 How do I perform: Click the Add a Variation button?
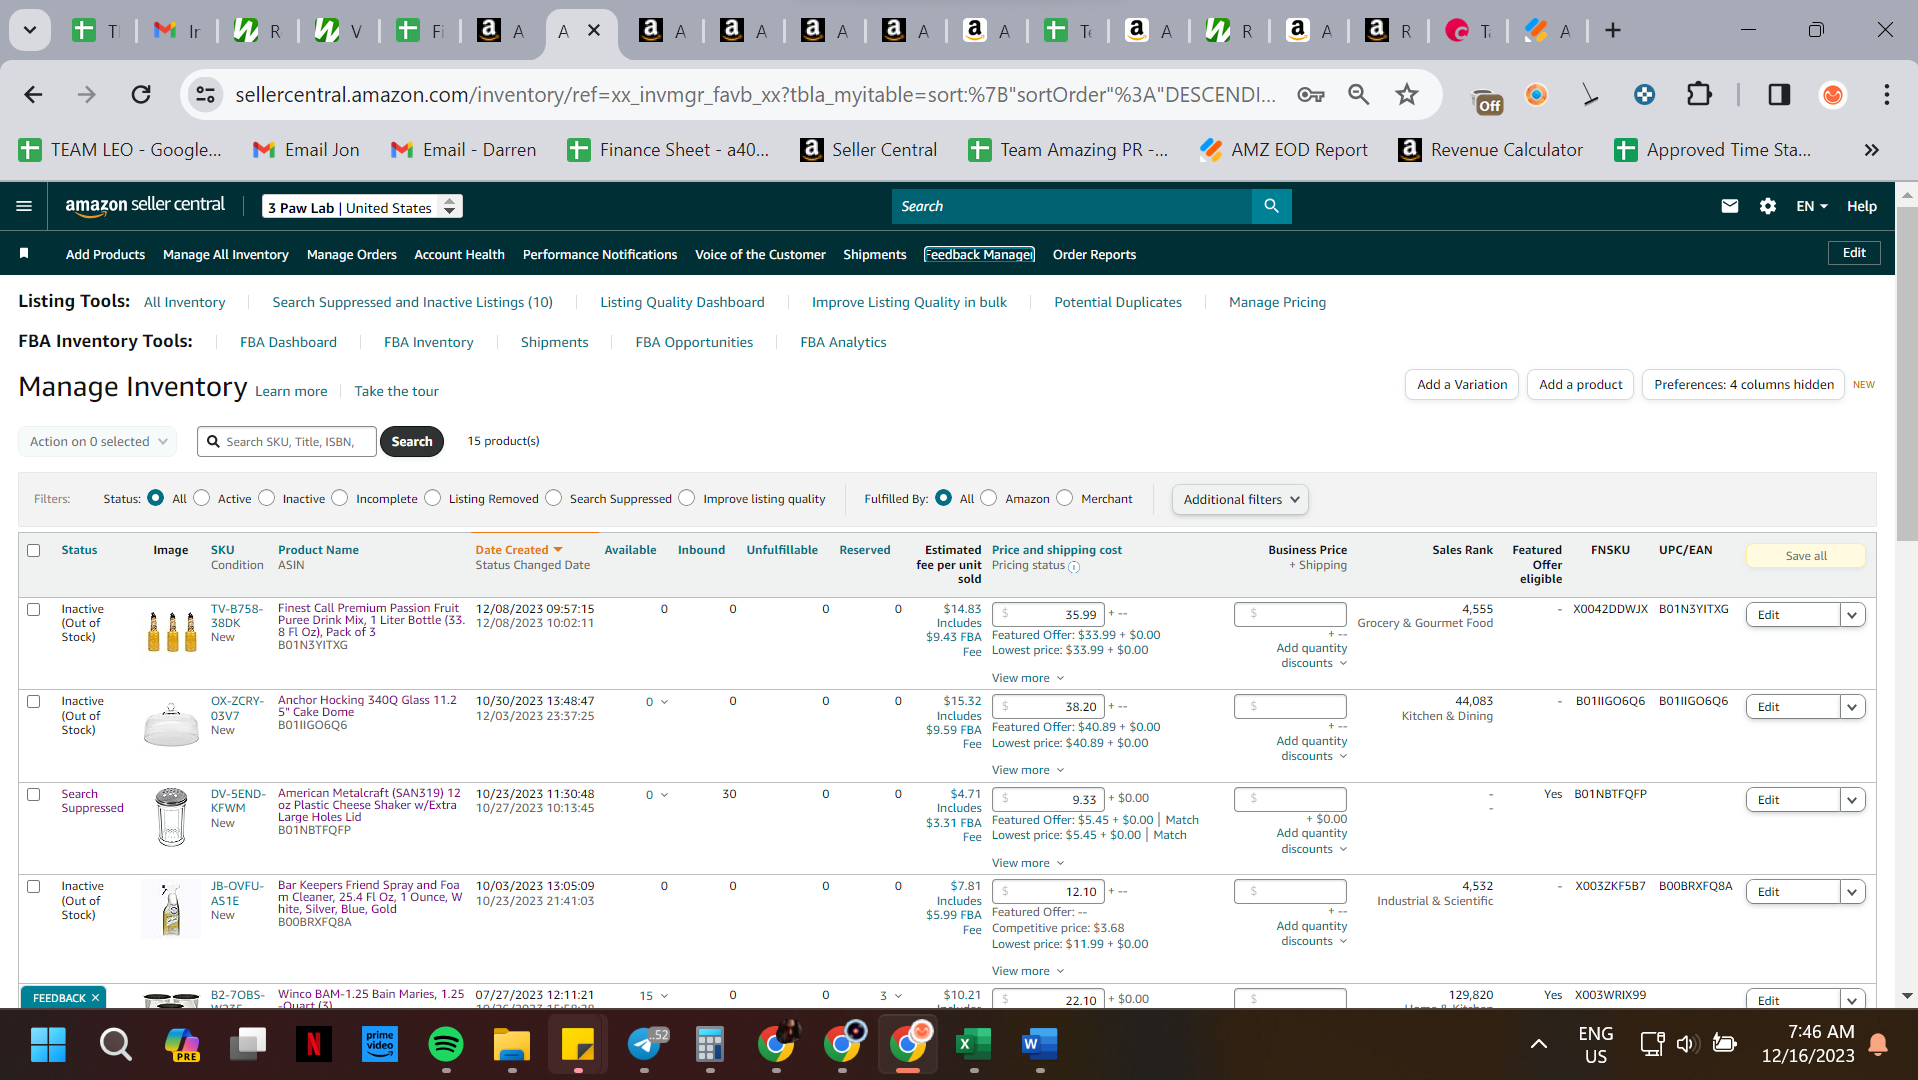tap(1462, 384)
